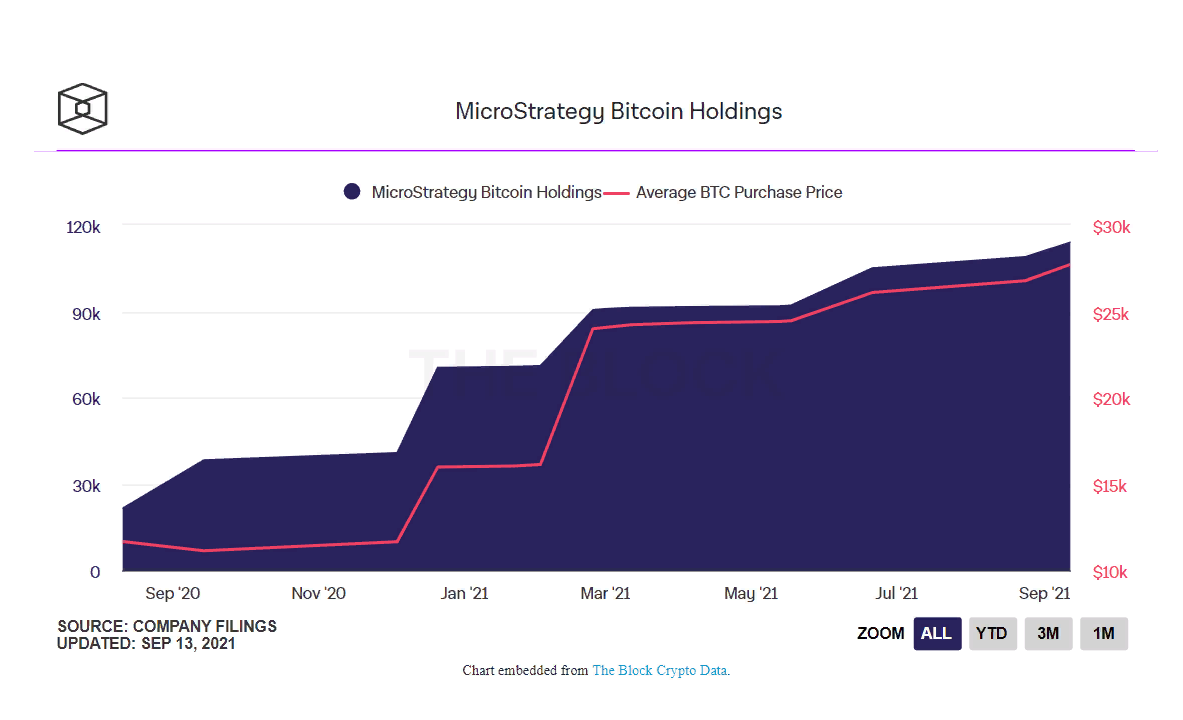The width and height of the screenshot is (1183, 720).
Task: Click the red line legend marker
Action: 618,192
